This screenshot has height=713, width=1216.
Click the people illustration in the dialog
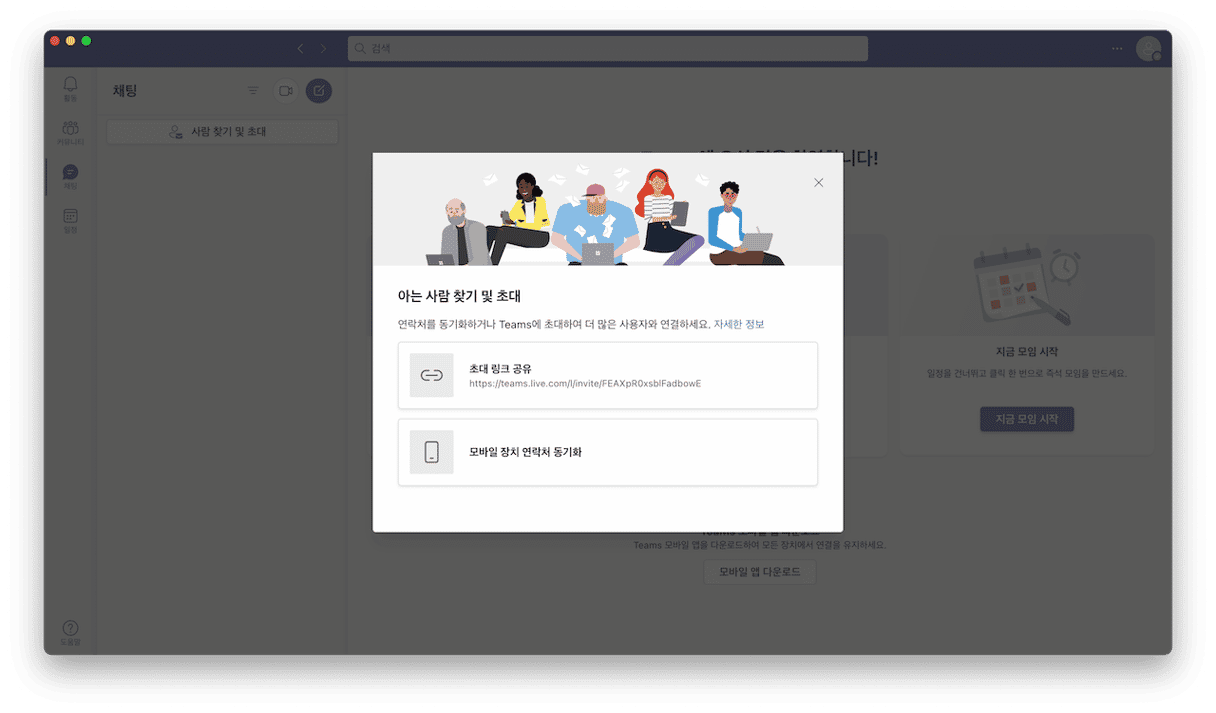point(606,217)
